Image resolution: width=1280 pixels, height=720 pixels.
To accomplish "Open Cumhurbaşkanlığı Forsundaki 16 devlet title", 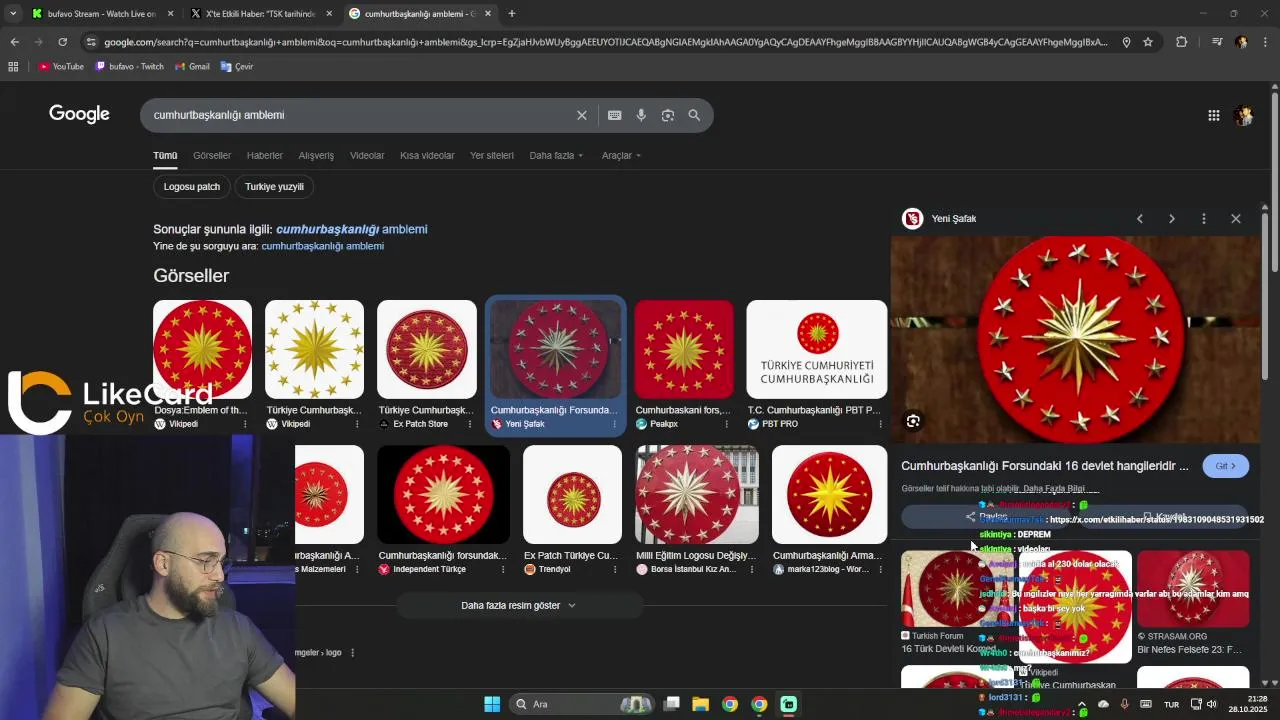I will (x=1044, y=466).
